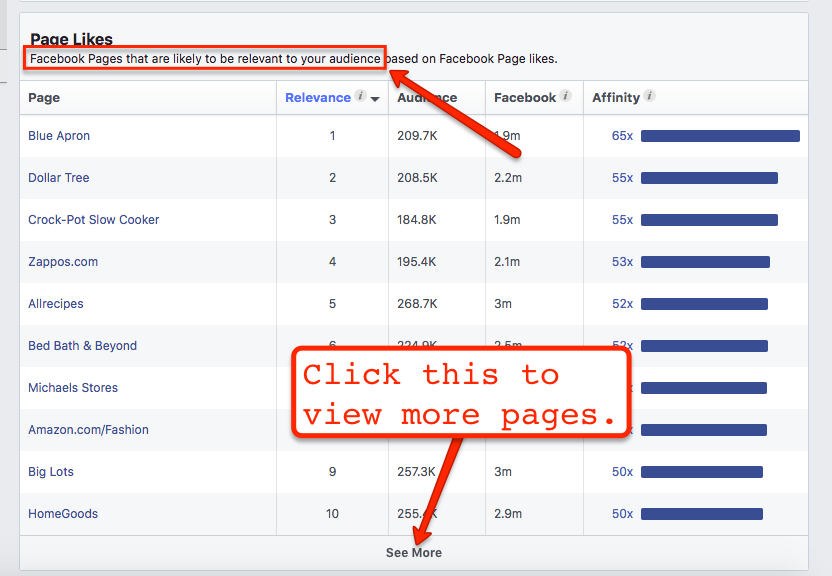
Task: Open the Amazon.com/Fashion page link
Action: (88, 430)
